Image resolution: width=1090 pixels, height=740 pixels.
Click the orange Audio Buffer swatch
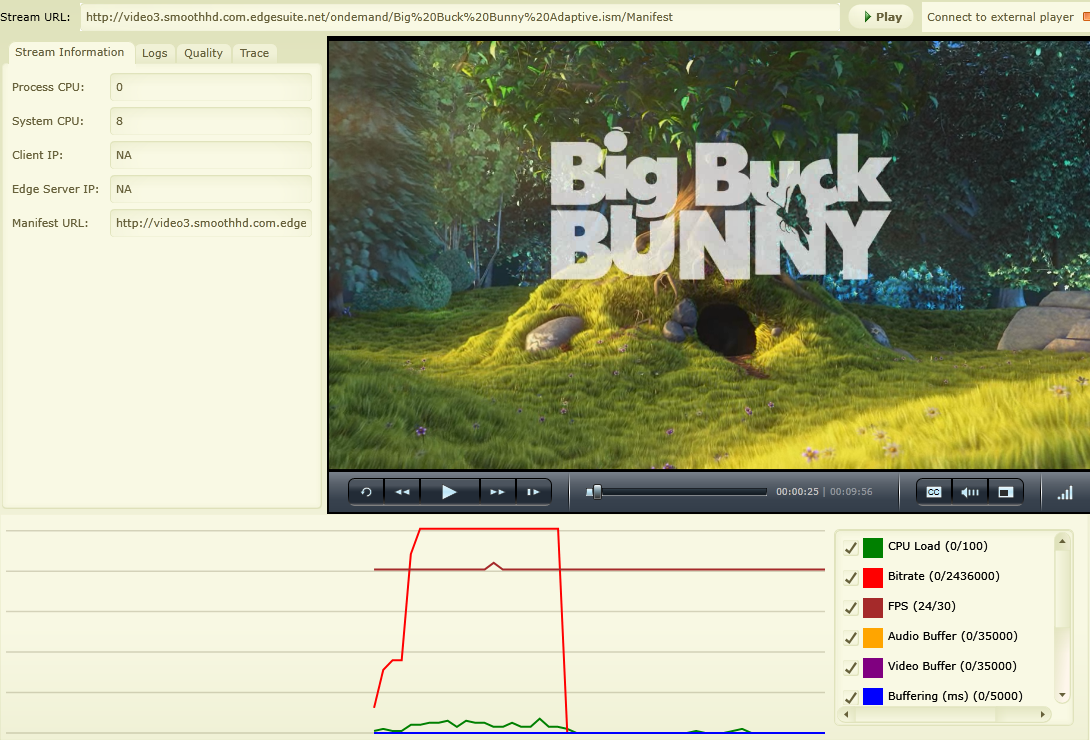pos(872,637)
